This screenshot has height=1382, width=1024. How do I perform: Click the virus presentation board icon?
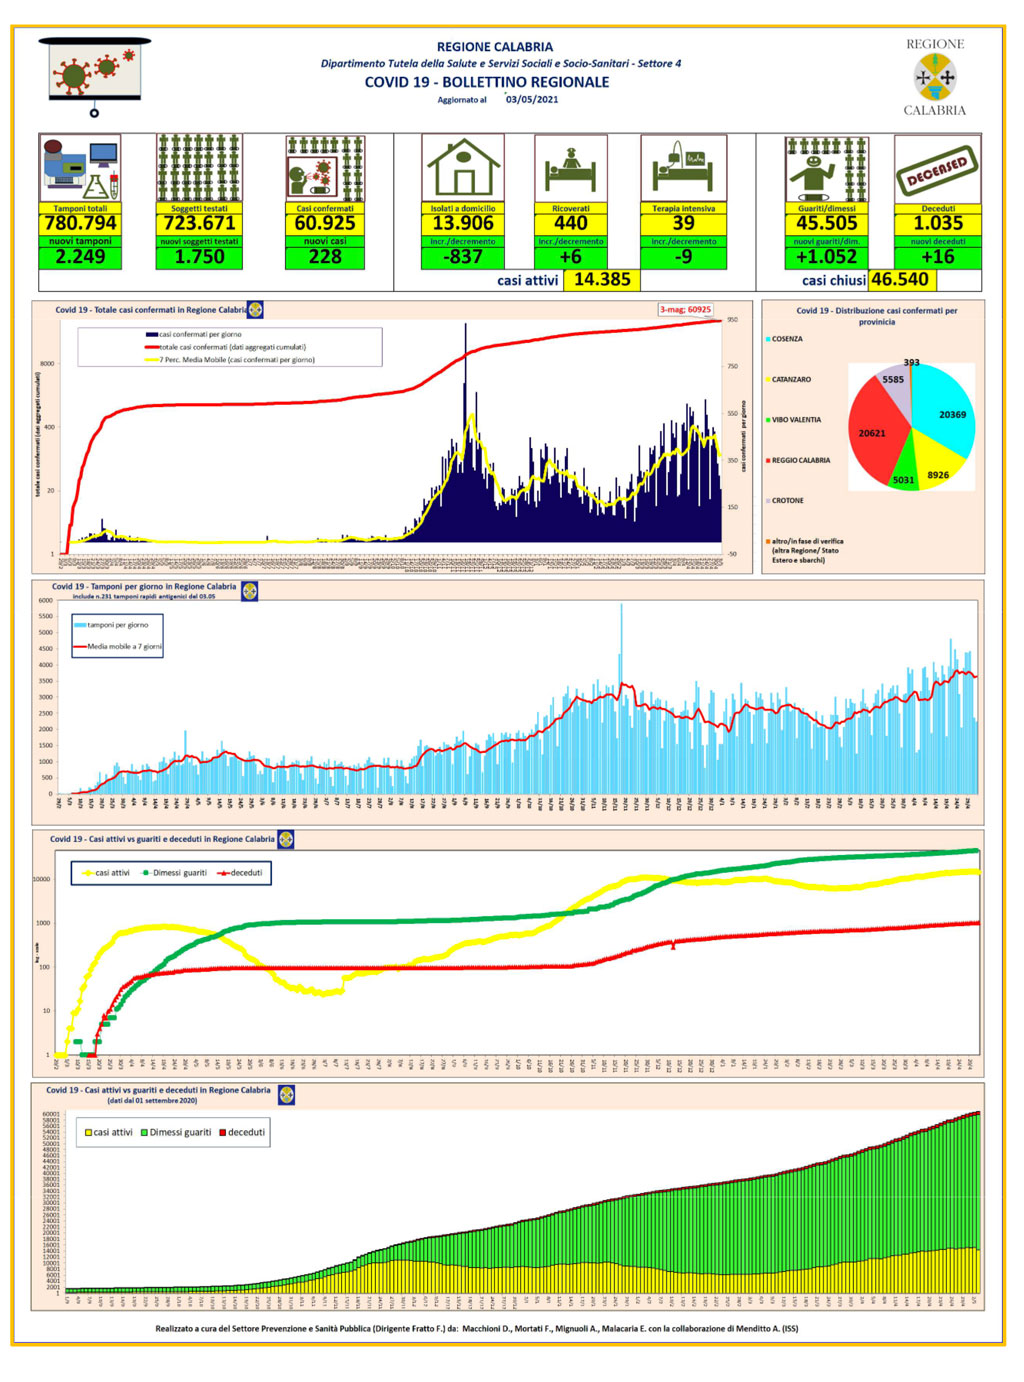94,77
